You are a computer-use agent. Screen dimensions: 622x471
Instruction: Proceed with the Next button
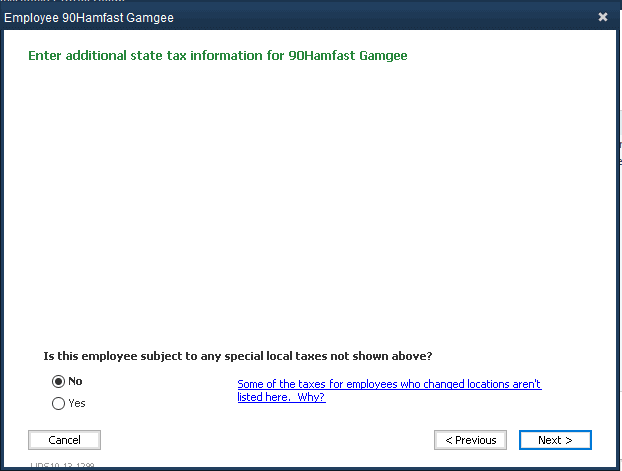click(555, 440)
